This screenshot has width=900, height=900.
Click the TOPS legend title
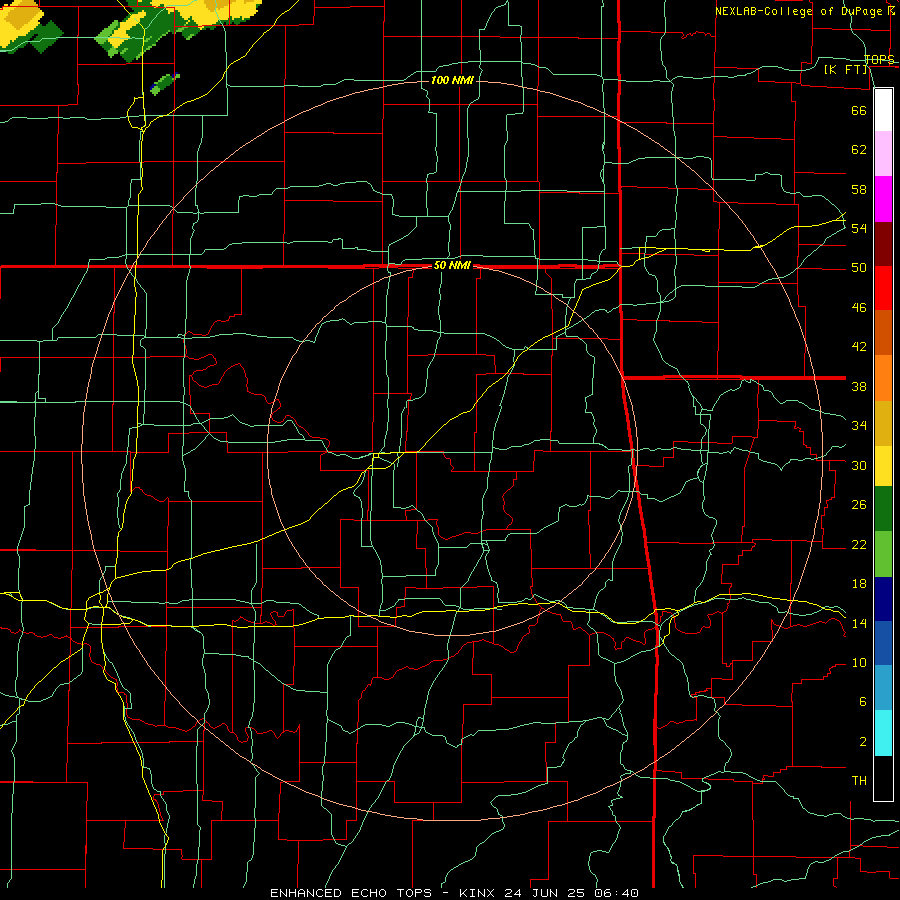[x=879, y=59]
